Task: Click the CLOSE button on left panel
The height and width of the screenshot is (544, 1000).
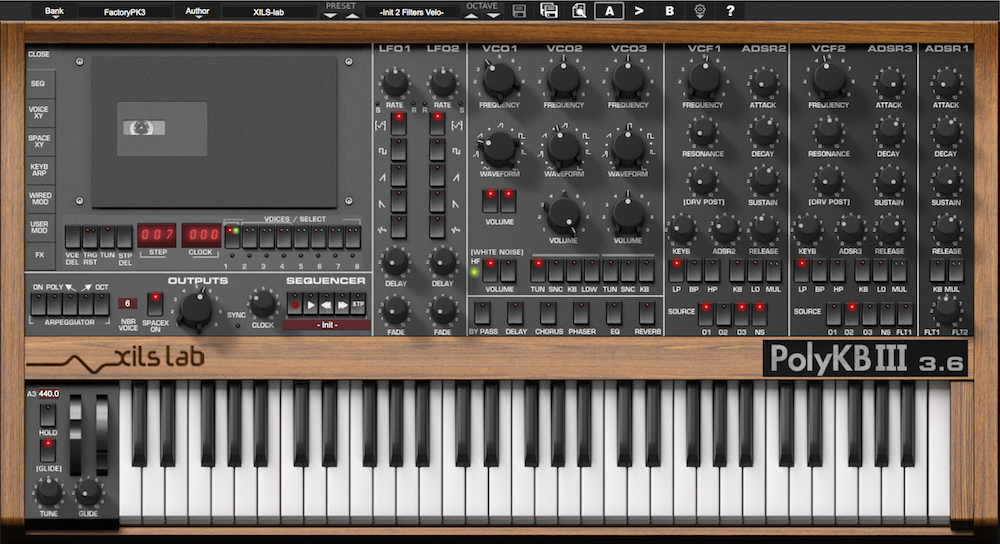Action: click(x=39, y=54)
